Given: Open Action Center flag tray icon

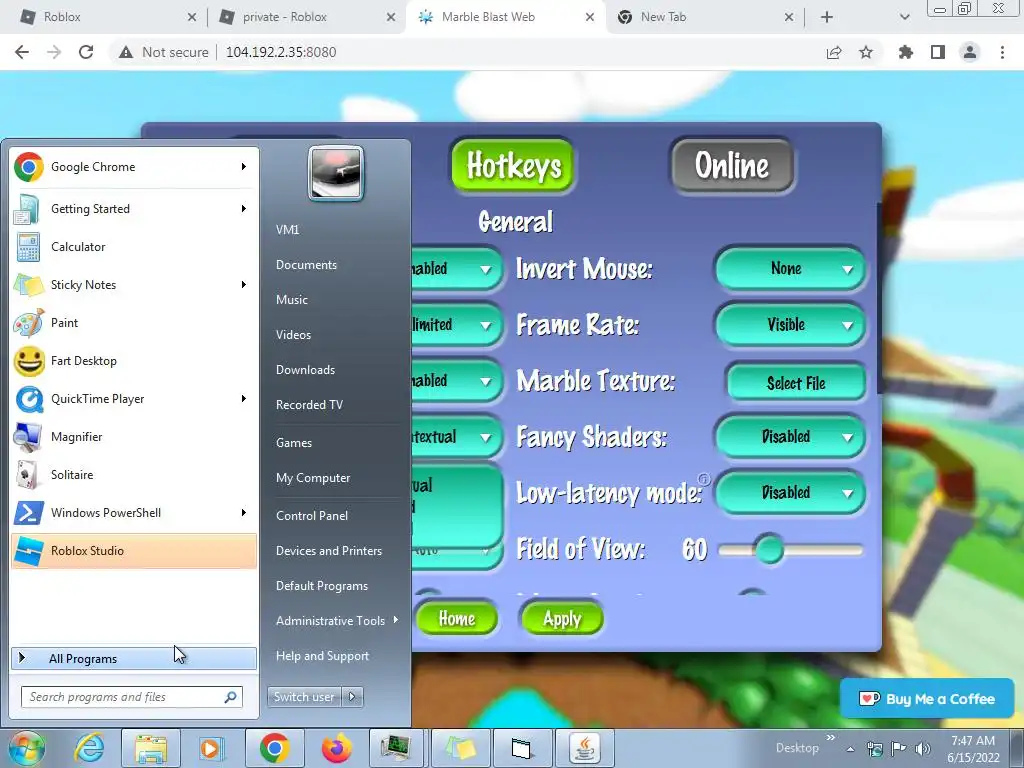Looking at the screenshot, I should point(899,748).
